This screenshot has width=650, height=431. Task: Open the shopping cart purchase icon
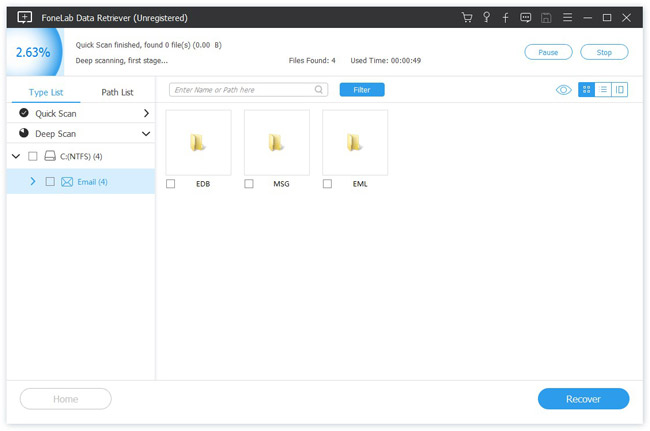point(467,17)
